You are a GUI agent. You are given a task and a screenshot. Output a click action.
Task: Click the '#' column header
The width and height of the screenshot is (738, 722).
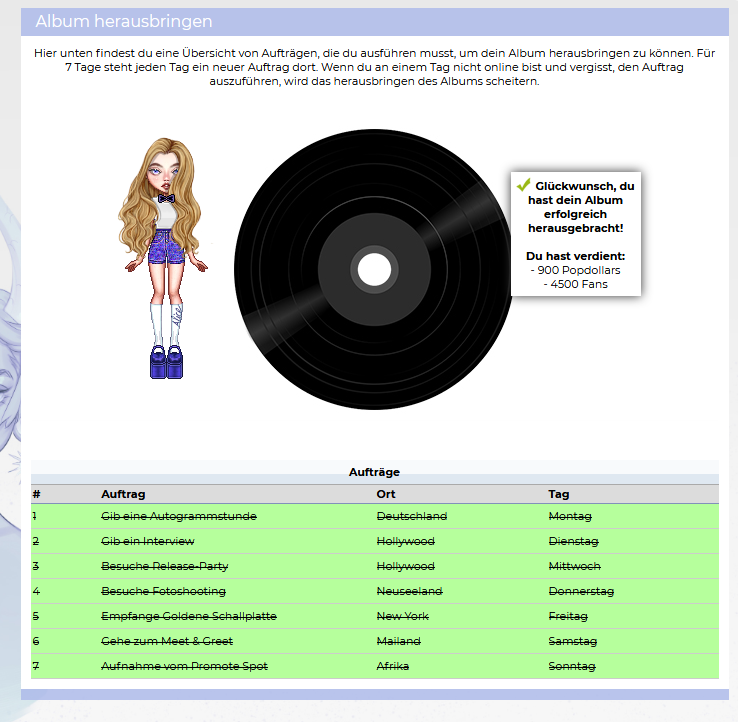(36, 494)
